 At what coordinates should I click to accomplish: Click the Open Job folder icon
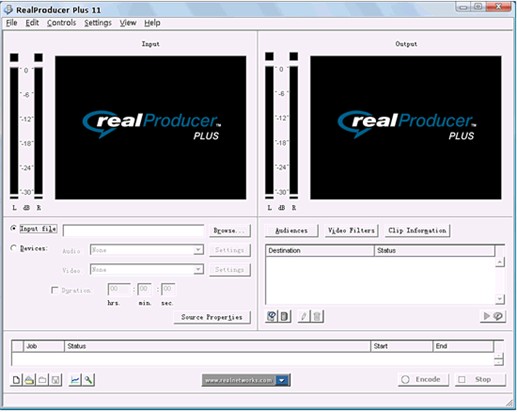click(x=29, y=380)
